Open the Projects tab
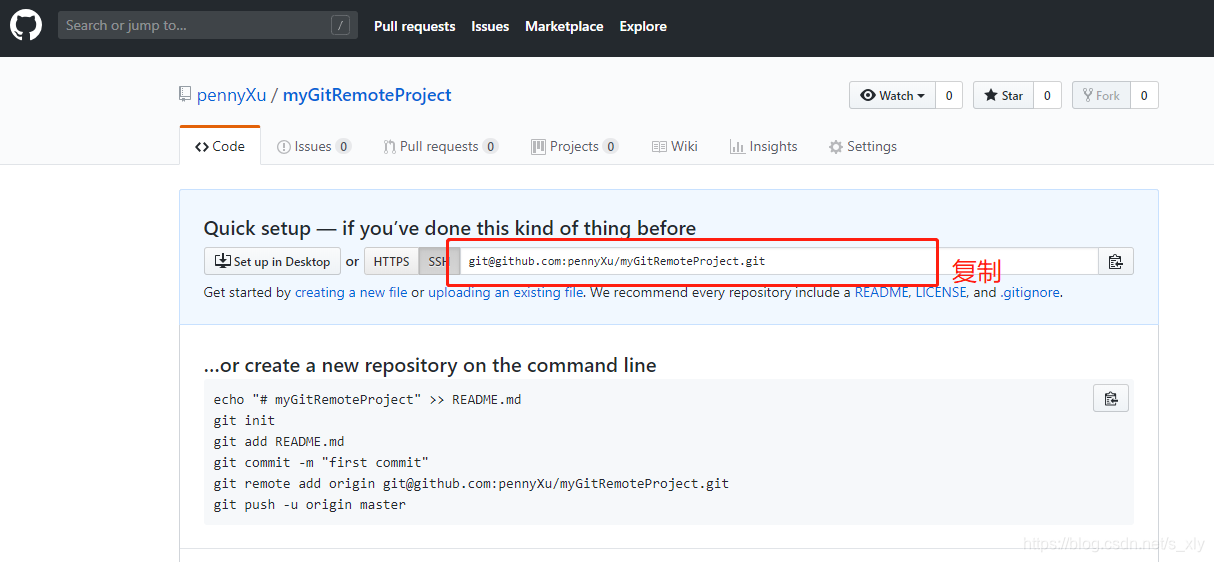The width and height of the screenshot is (1214, 562). click(x=574, y=146)
